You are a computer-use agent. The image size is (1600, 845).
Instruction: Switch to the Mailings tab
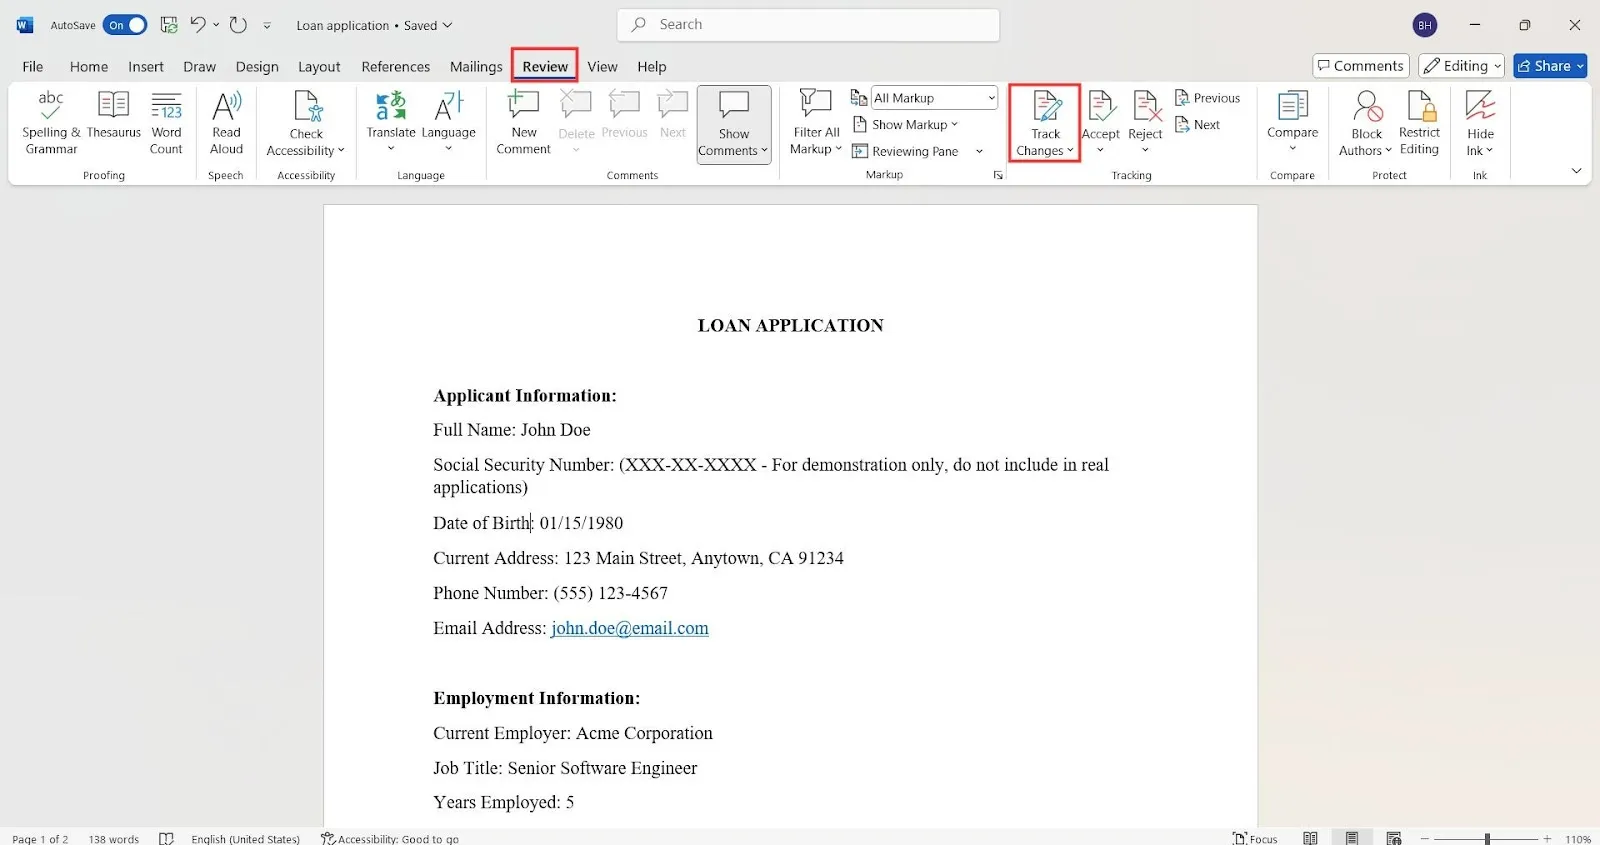pos(476,66)
